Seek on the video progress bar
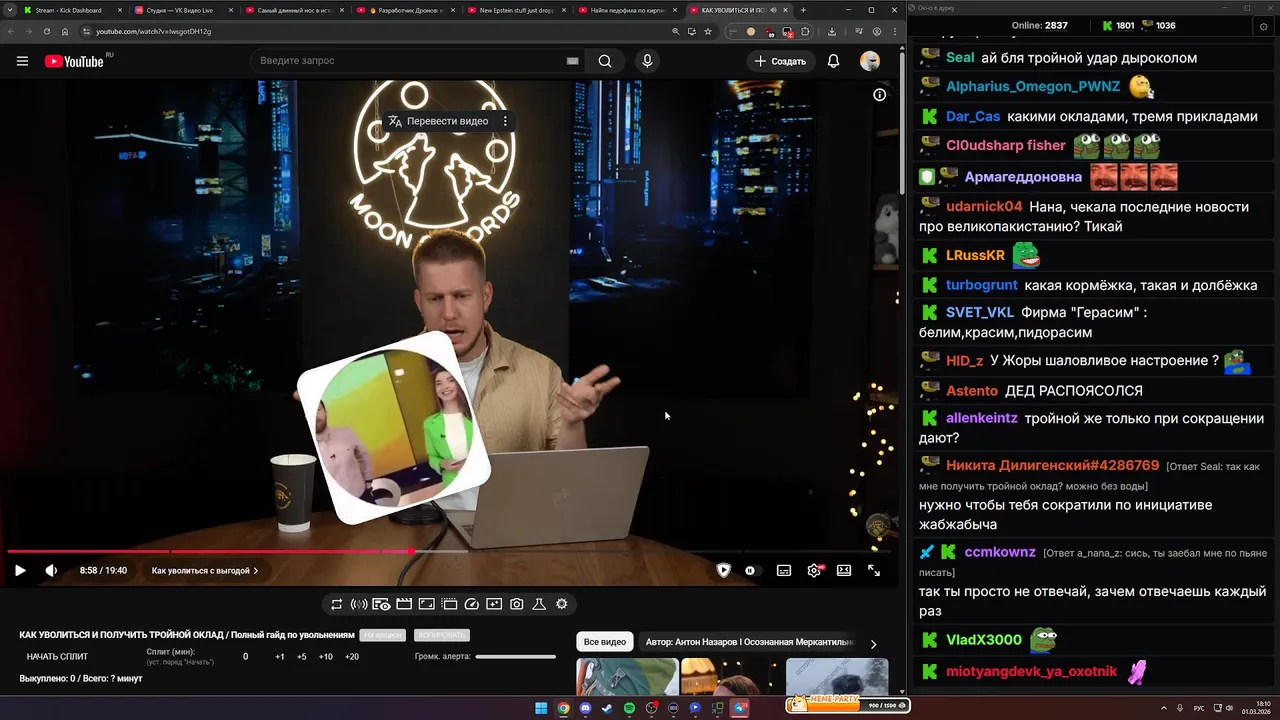 (448, 551)
